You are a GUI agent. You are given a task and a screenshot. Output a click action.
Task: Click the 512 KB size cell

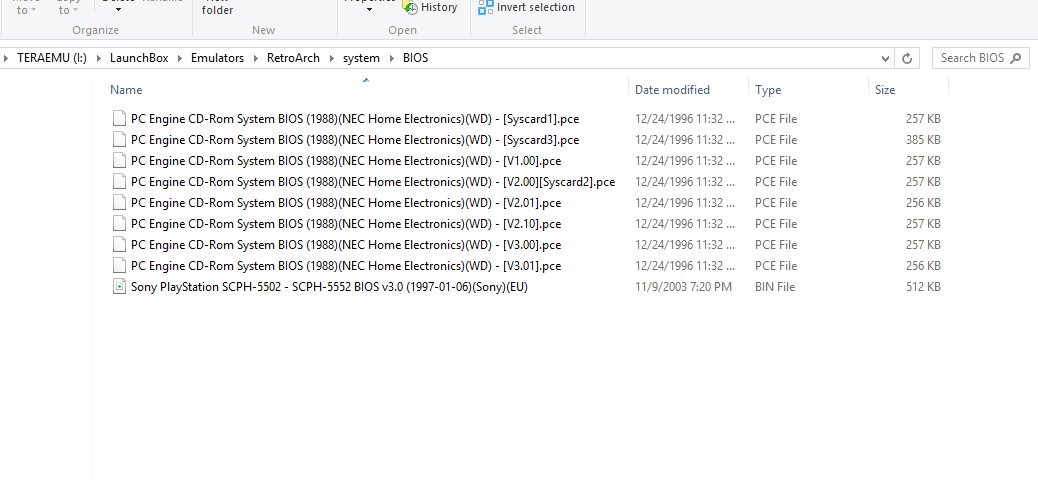point(923,287)
